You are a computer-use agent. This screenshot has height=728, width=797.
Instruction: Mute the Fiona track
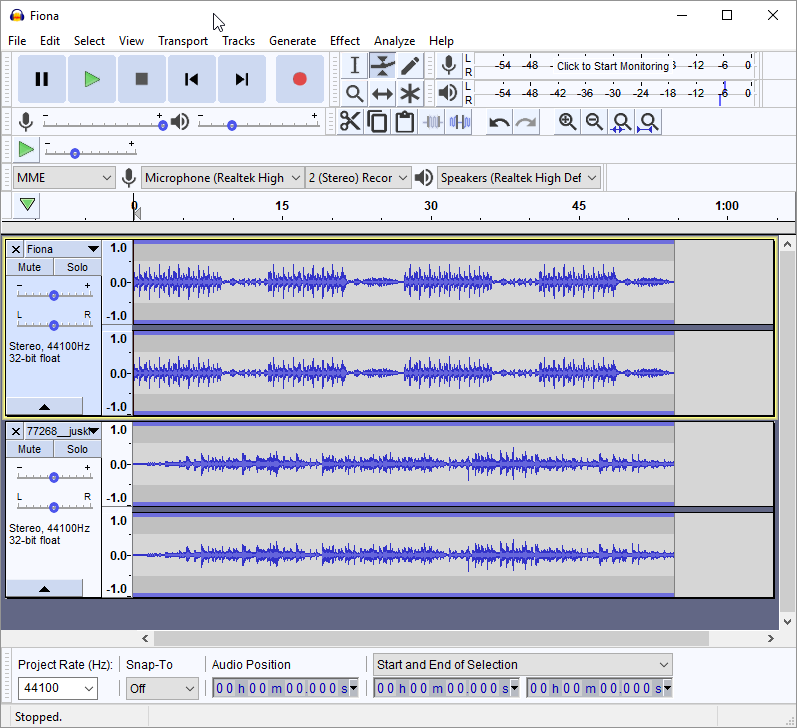(x=30, y=267)
